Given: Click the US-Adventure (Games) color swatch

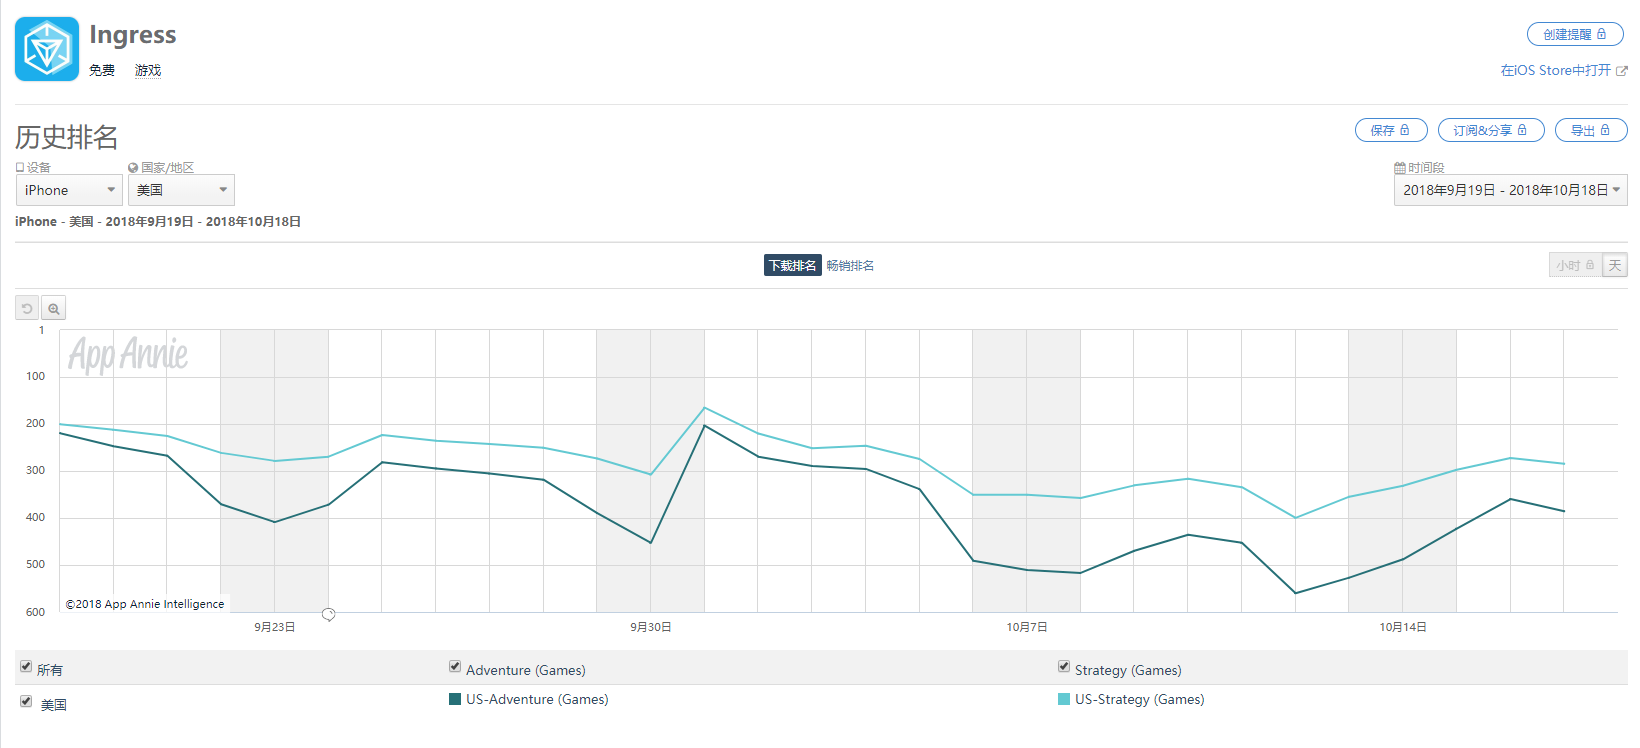Looking at the screenshot, I should 455,699.
